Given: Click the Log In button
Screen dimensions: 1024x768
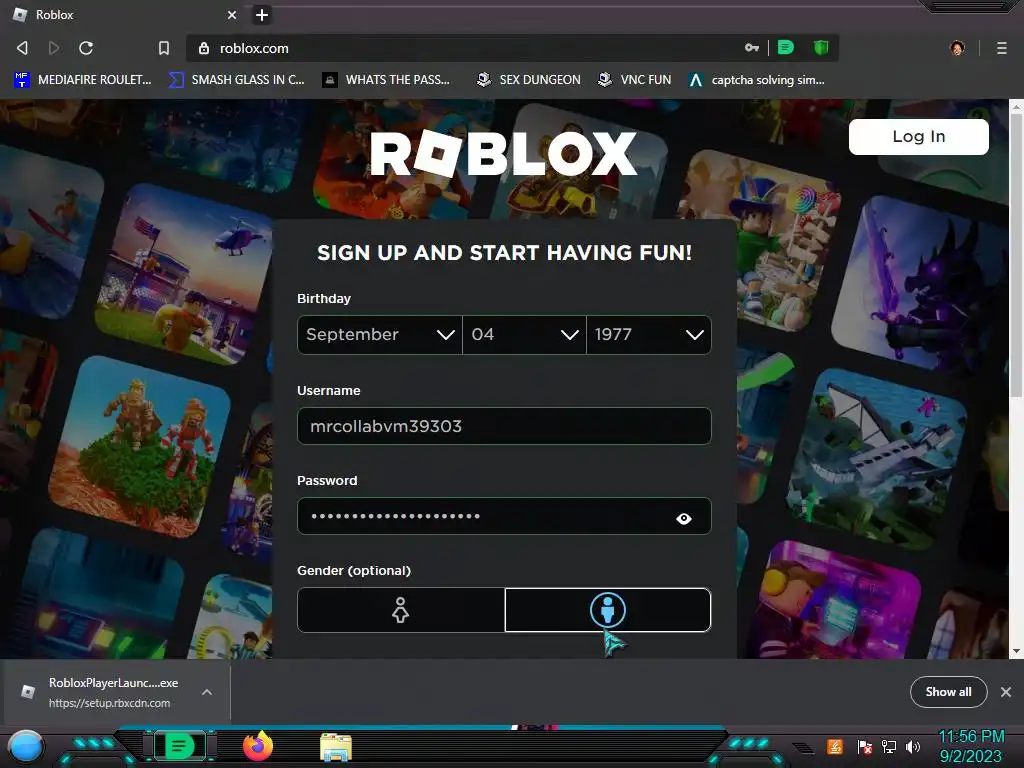Looking at the screenshot, I should click(918, 136).
